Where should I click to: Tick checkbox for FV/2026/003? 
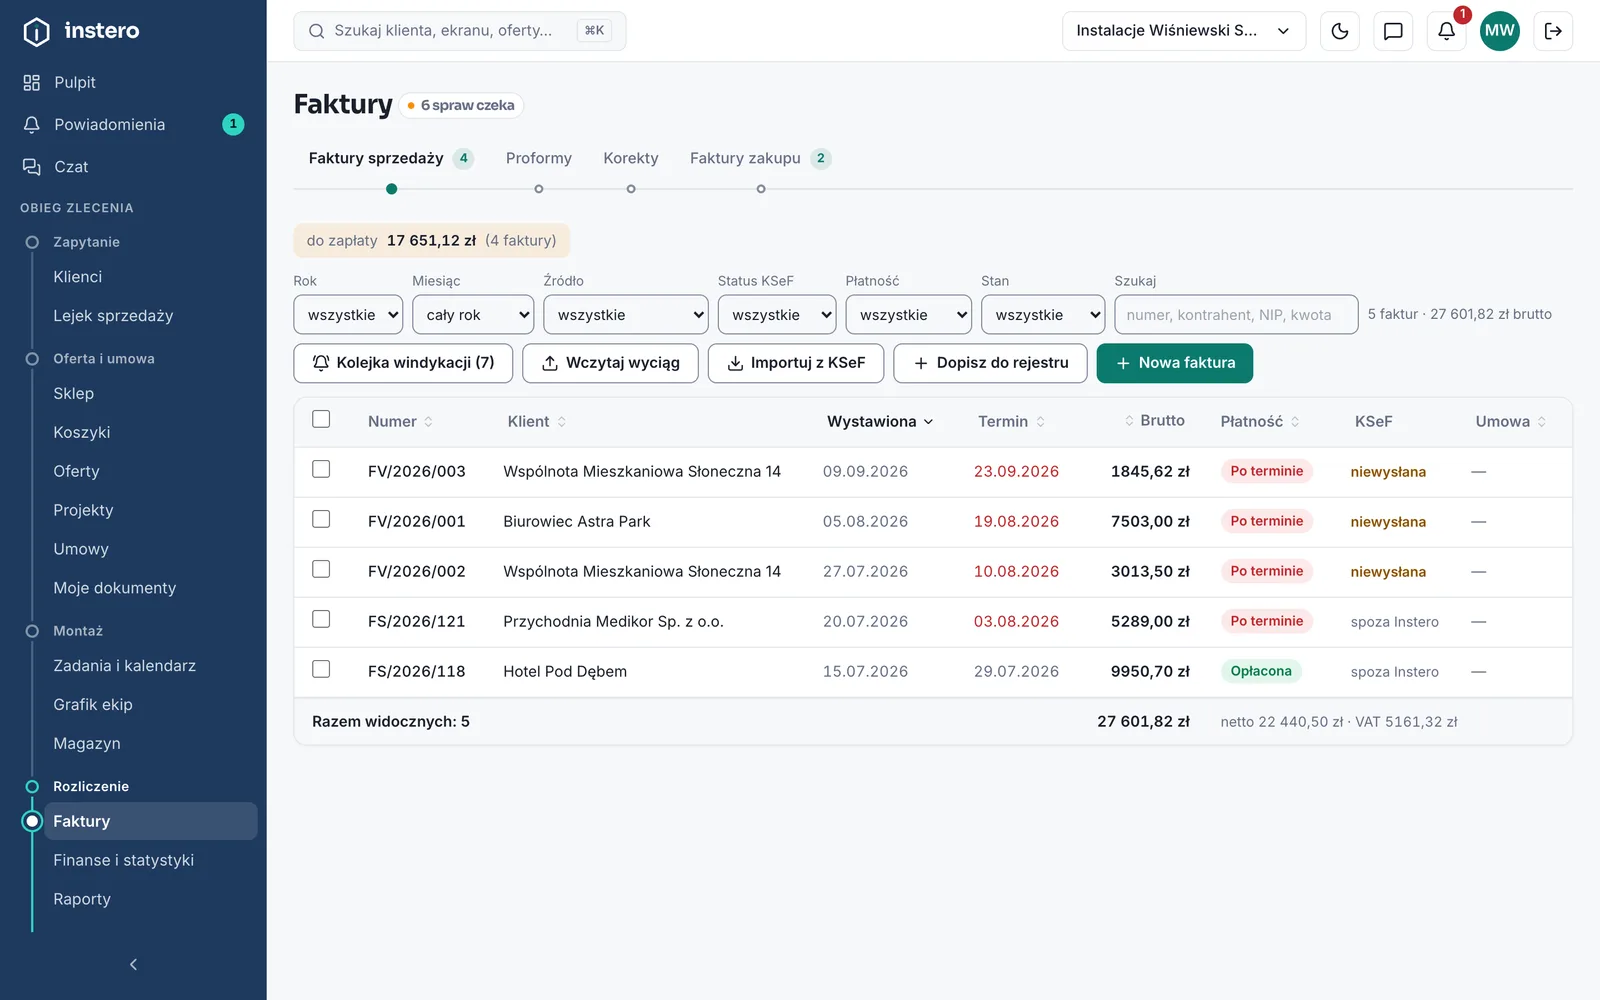(321, 469)
